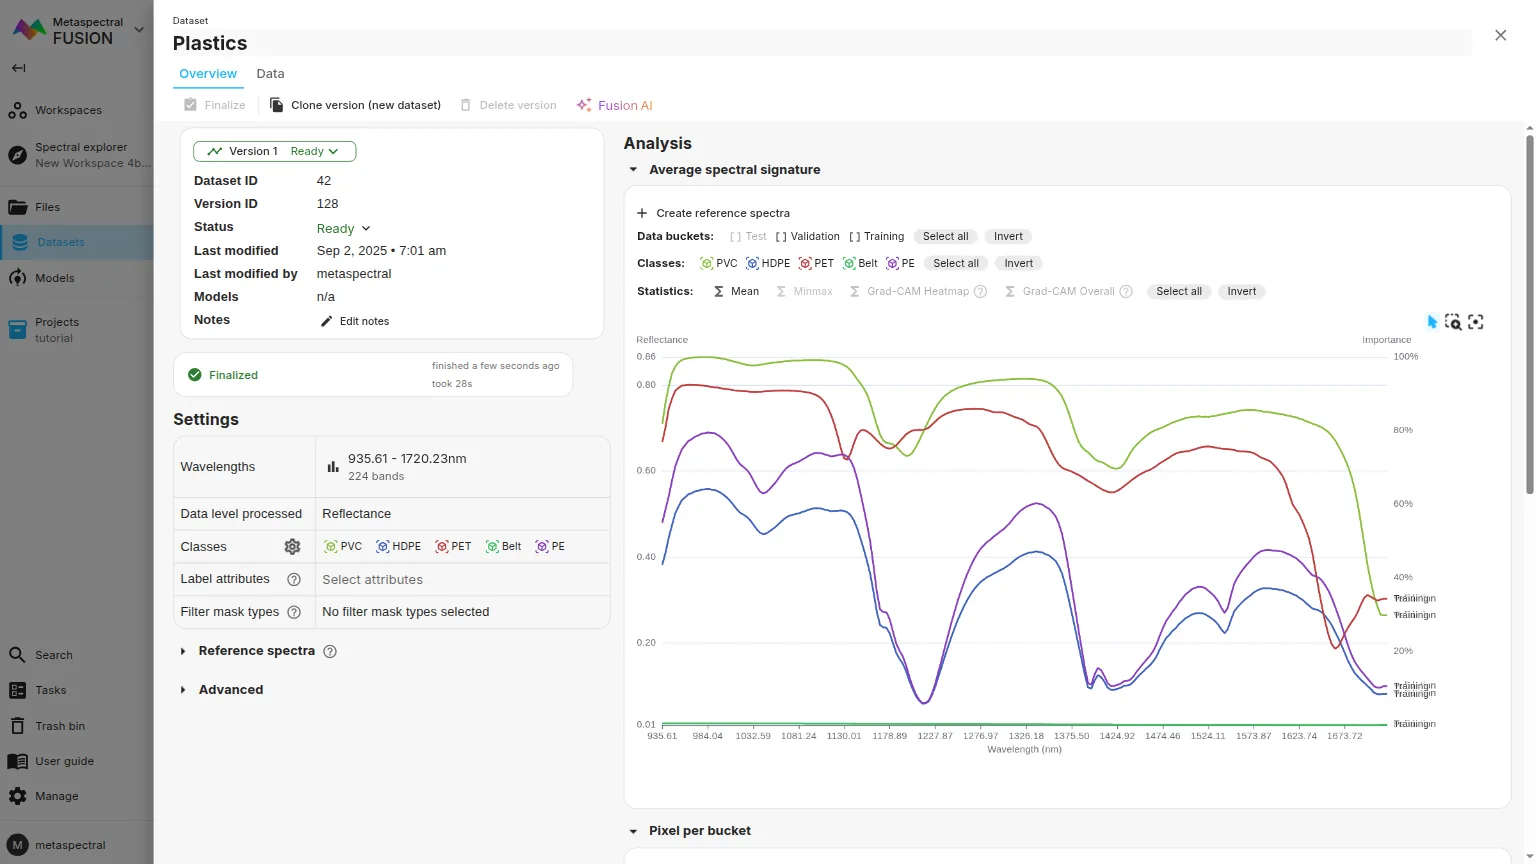This screenshot has height=864, width=1536.
Task: Open the Version 1 Ready dropdown
Action: point(274,152)
